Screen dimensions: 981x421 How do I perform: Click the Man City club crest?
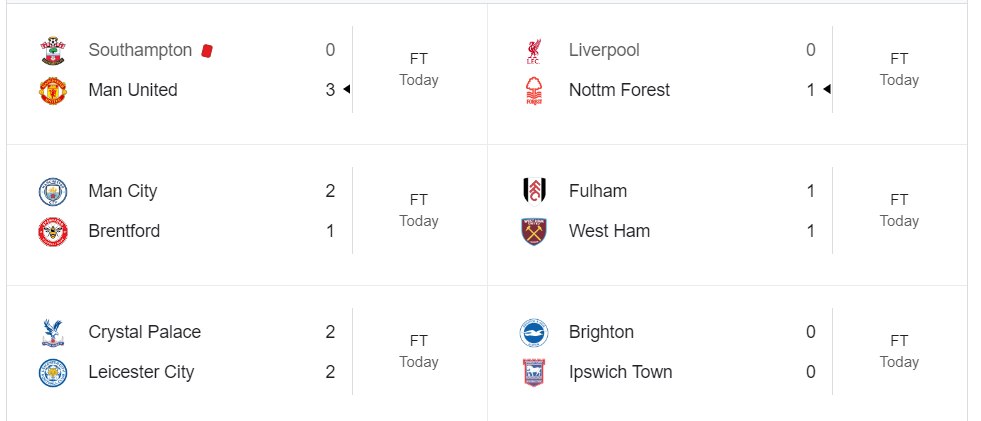[52, 191]
